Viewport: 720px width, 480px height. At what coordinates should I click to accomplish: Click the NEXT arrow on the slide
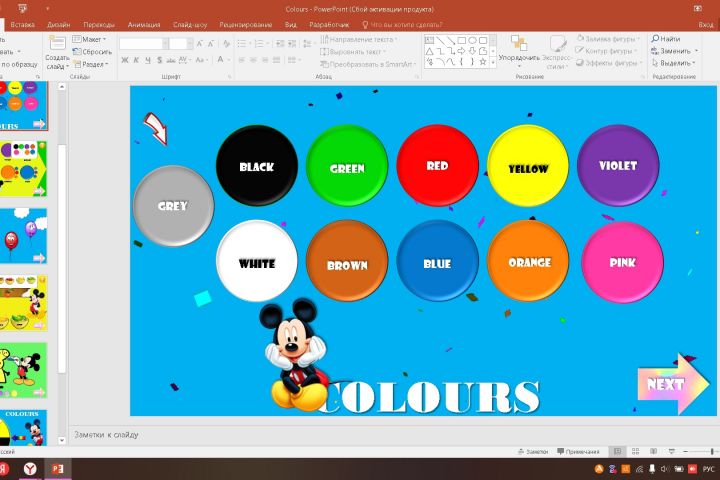coord(673,384)
